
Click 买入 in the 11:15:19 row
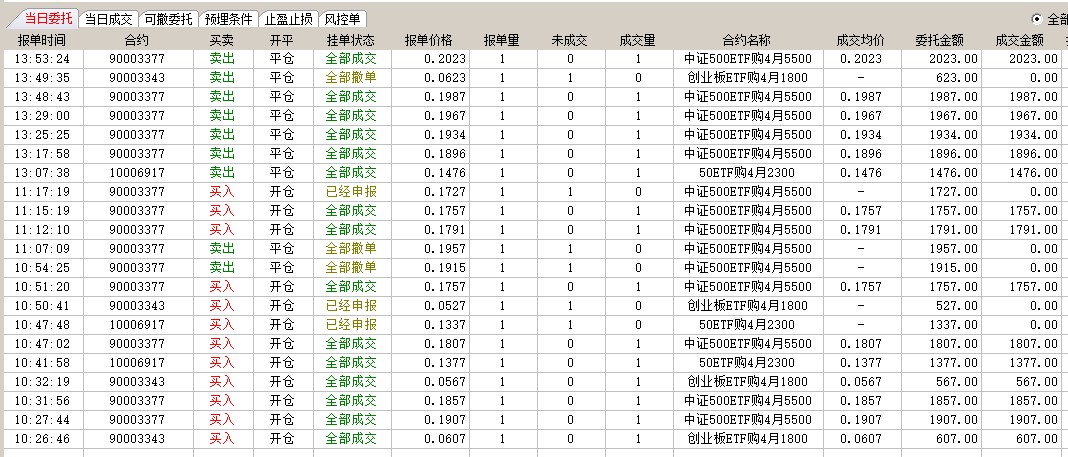pos(221,210)
